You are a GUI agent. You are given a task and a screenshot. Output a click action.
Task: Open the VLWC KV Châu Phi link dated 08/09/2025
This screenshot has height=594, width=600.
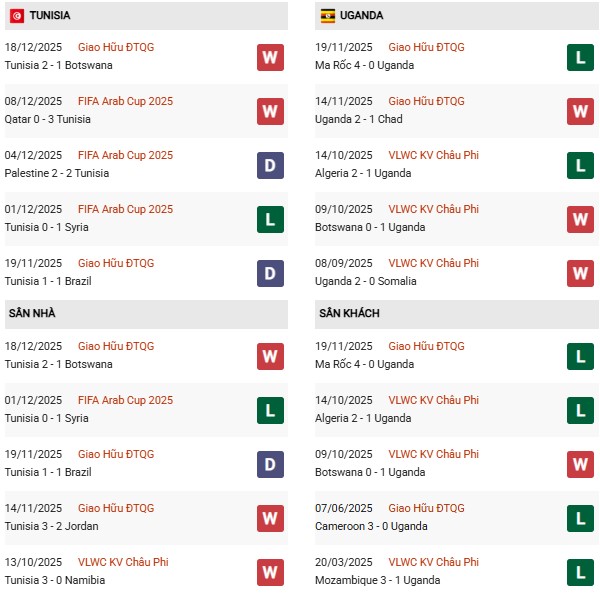point(433,263)
